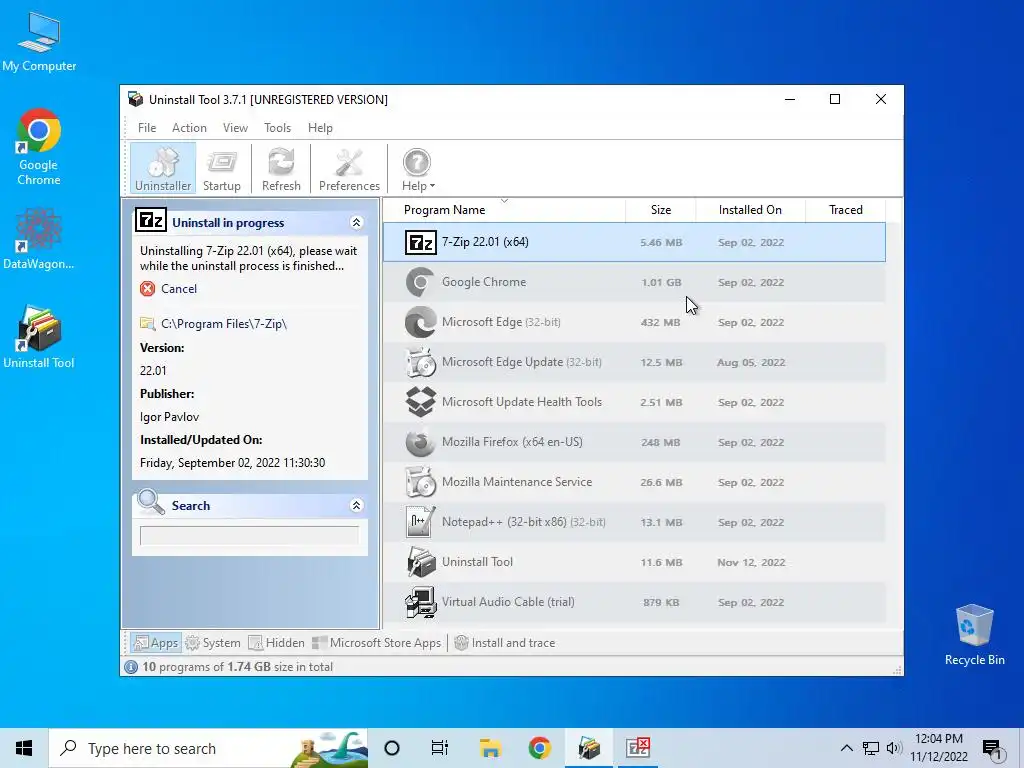Select the Mozilla Firefox program icon
The image size is (1024, 768).
pyautogui.click(x=421, y=442)
